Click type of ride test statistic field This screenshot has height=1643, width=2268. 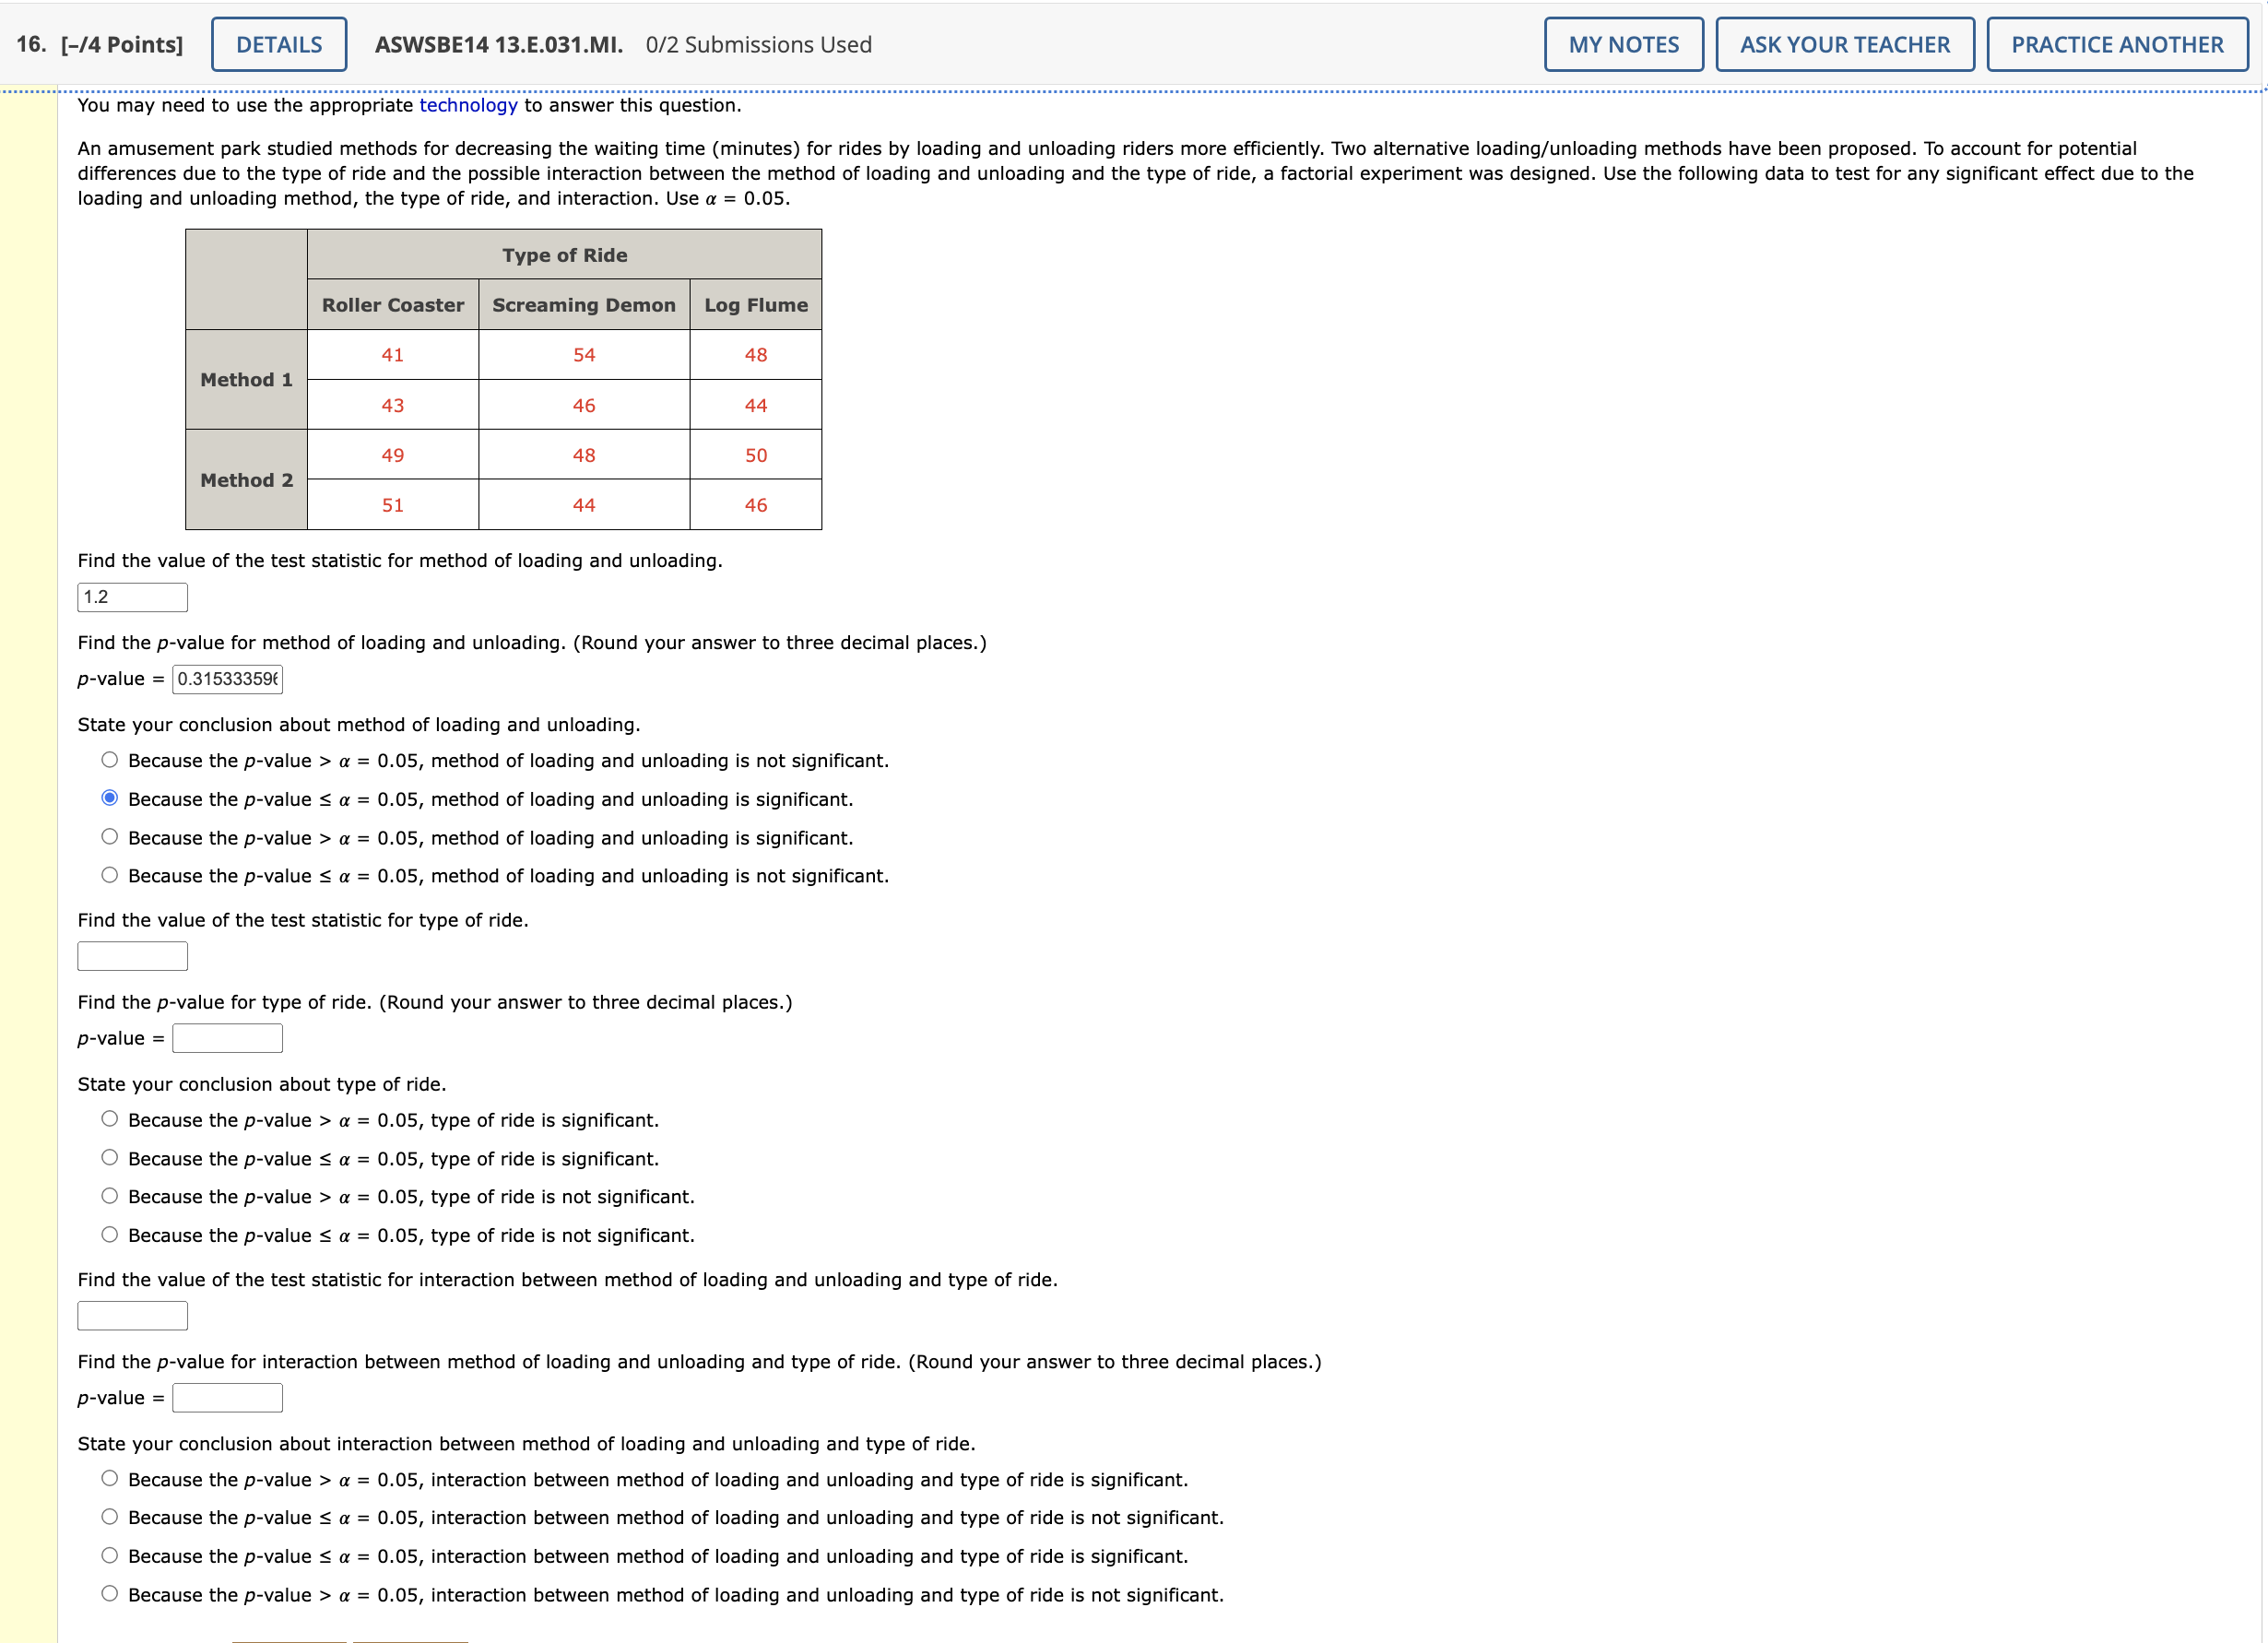[x=132, y=956]
